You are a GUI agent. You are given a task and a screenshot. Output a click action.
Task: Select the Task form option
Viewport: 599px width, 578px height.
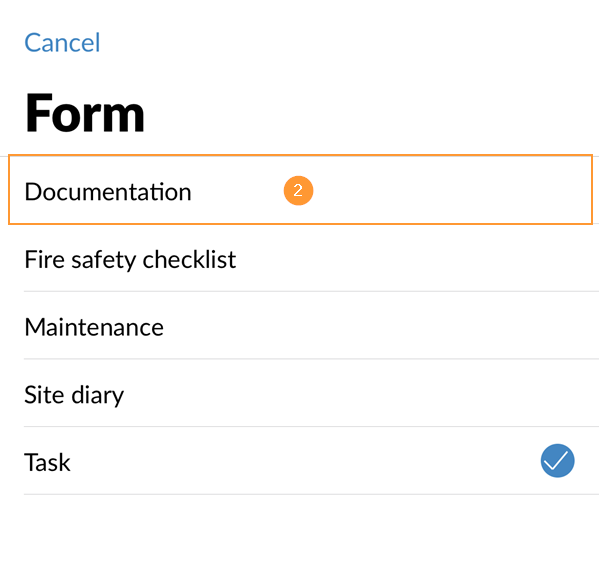point(300,461)
